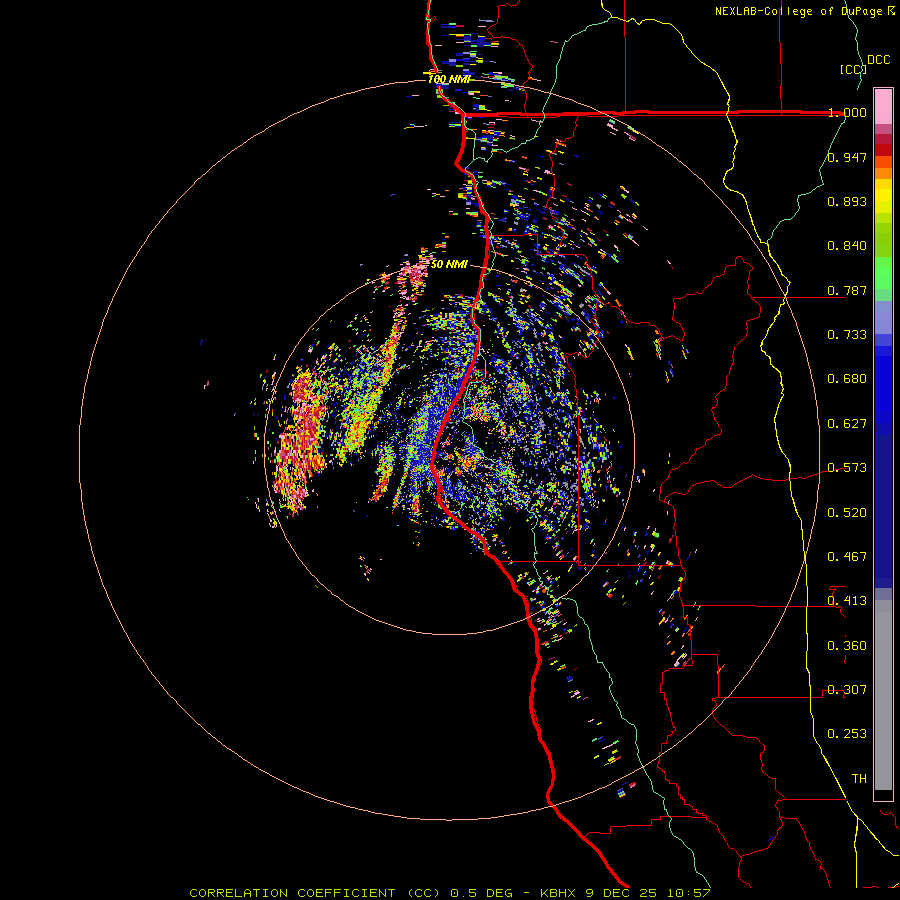Select the 0.413 legend value
The image size is (900, 900).
[x=847, y=601]
